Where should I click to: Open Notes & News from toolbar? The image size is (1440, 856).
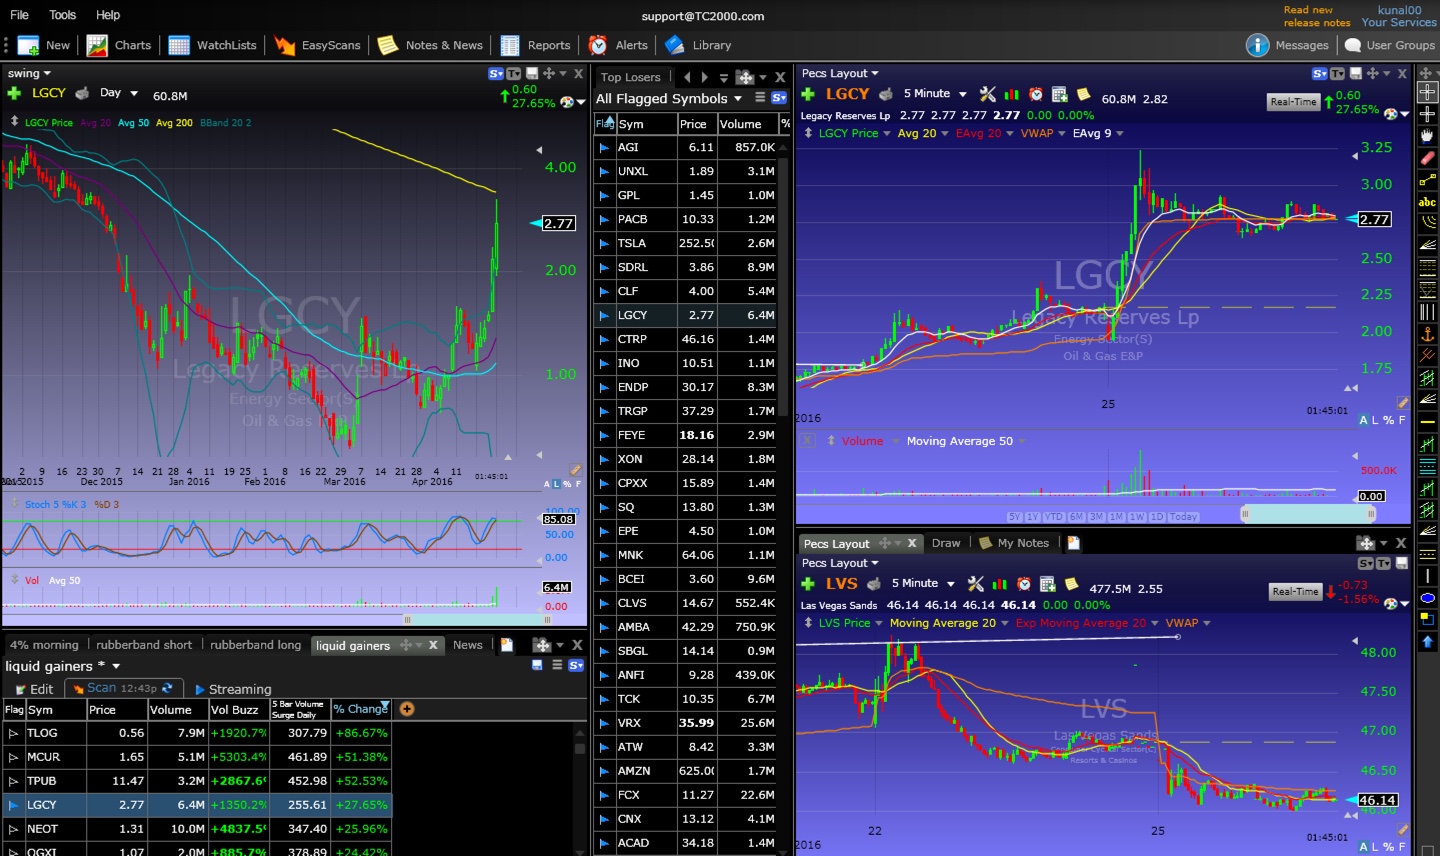pyautogui.click(x=431, y=45)
